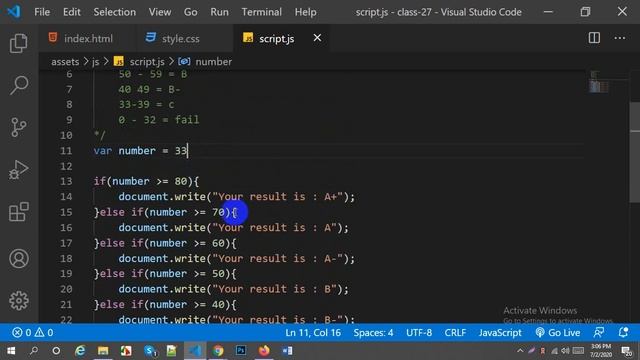Open the errors and warnings indicator
The image size is (640, 360).
(x=33, y=332)
